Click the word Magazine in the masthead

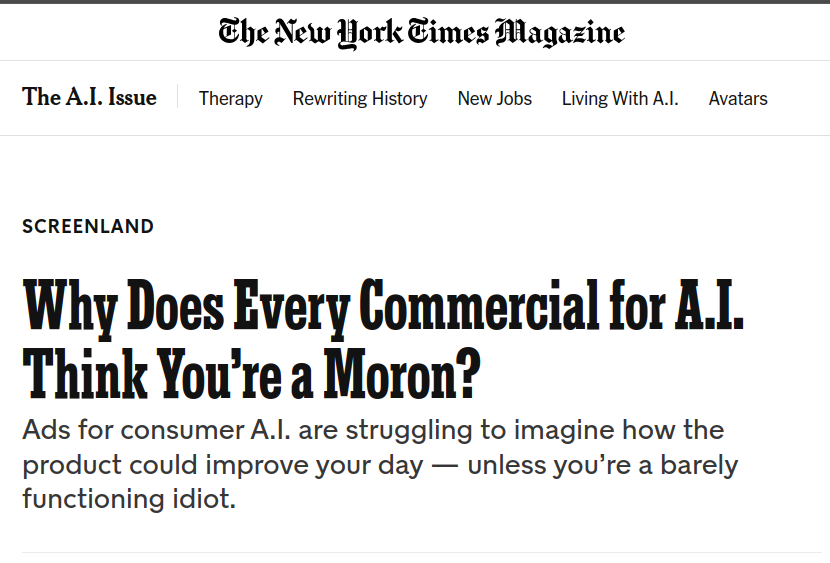click(x=560, y=32)
